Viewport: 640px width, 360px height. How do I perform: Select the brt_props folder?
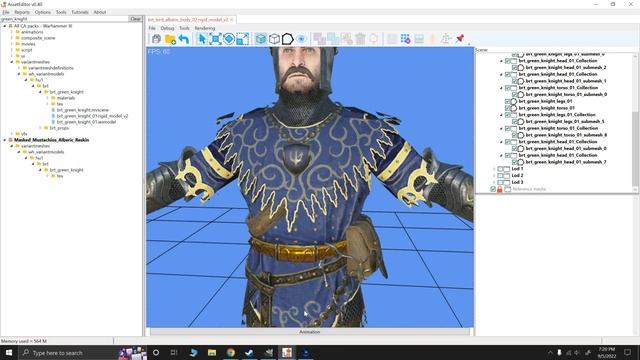tap(59, 128)
